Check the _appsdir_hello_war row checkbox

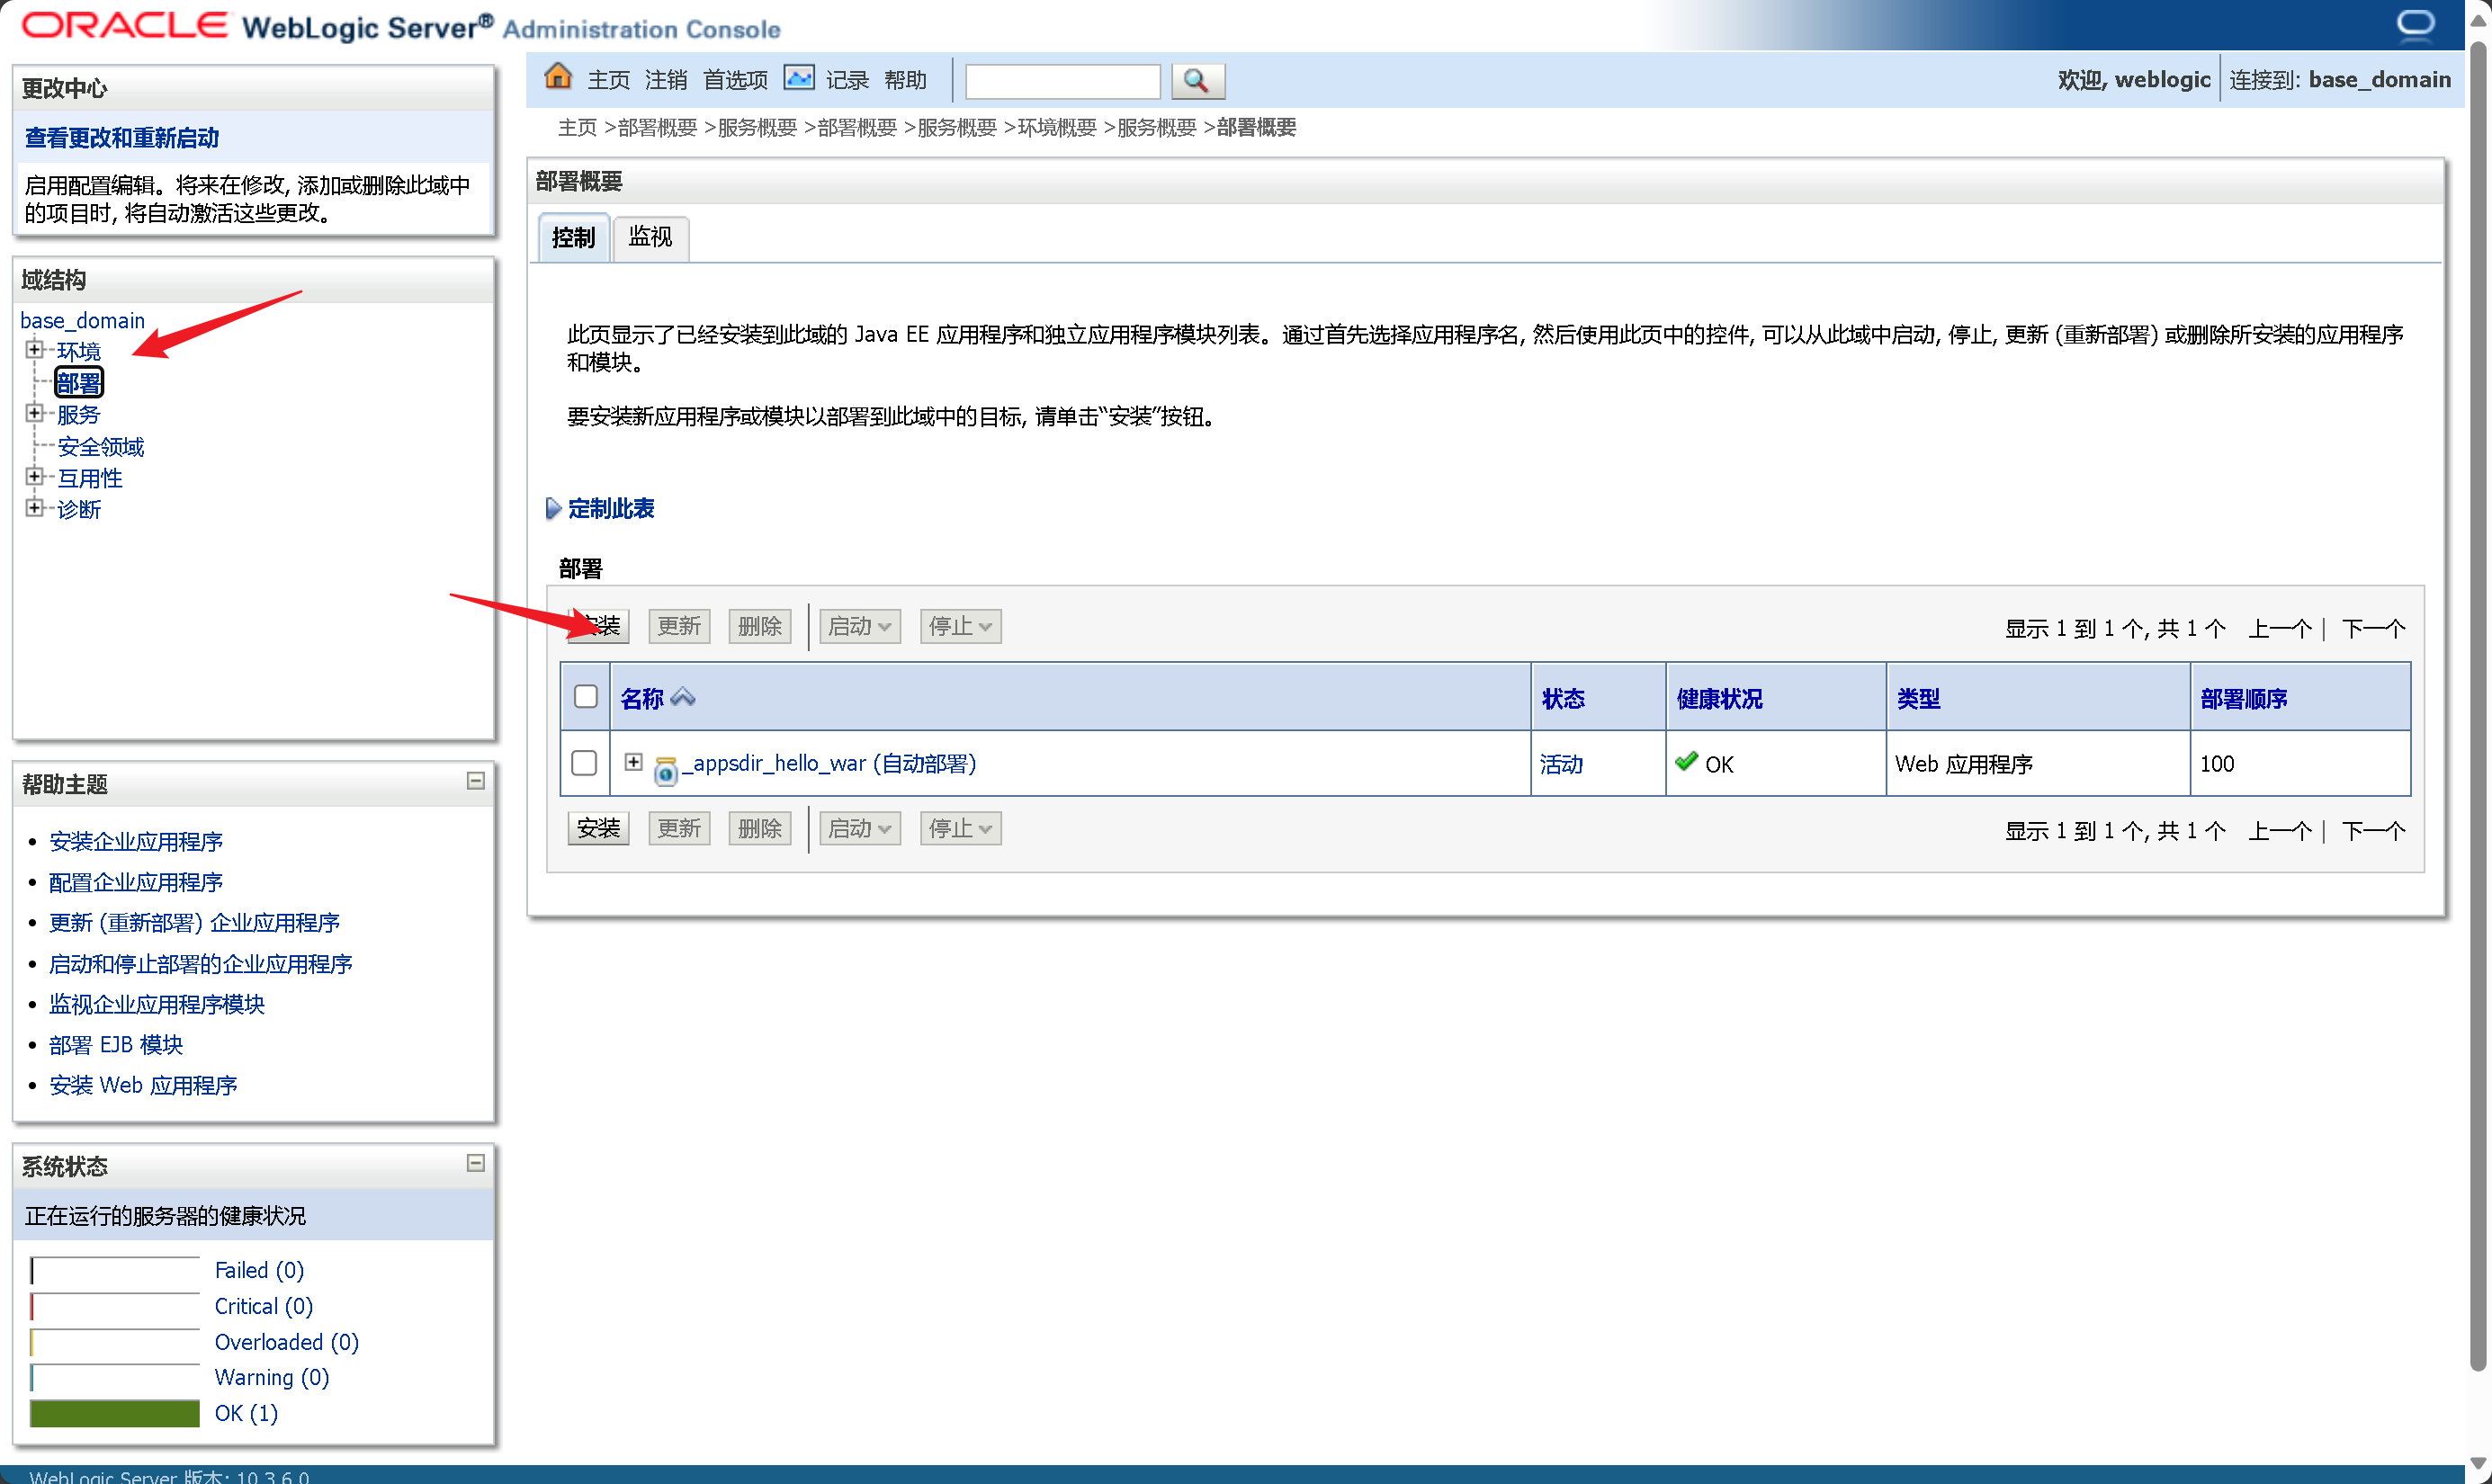click(584, 763)
